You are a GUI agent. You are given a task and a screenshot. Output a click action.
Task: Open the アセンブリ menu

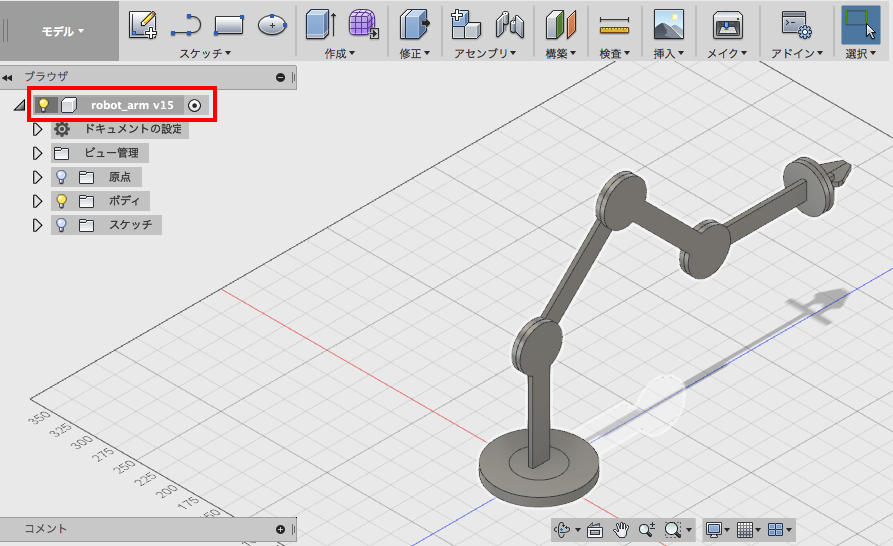point(485,54)
